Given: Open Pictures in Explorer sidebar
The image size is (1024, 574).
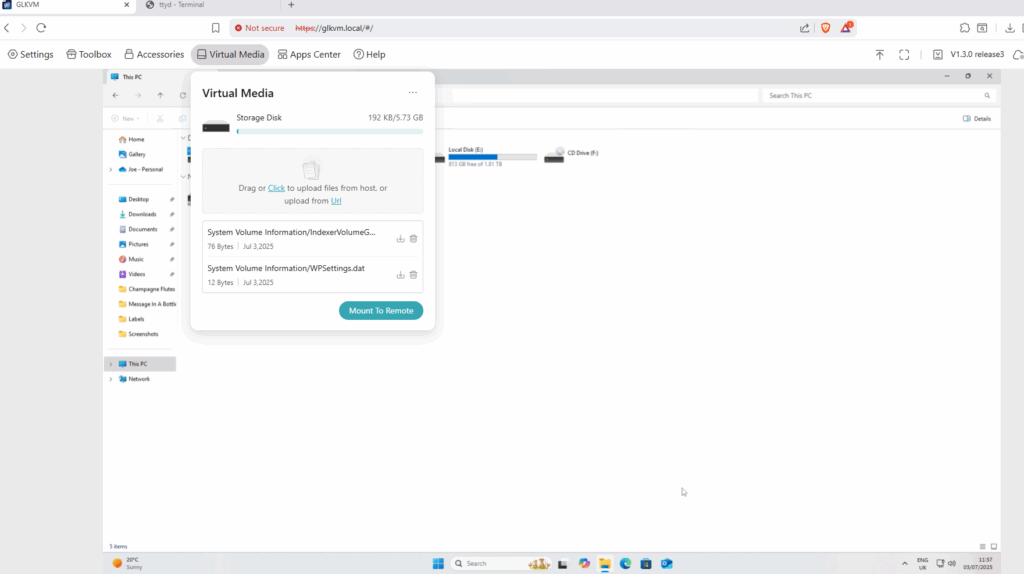Looking at the screenshot, I should pyautogui.click(x=138, y=244).
